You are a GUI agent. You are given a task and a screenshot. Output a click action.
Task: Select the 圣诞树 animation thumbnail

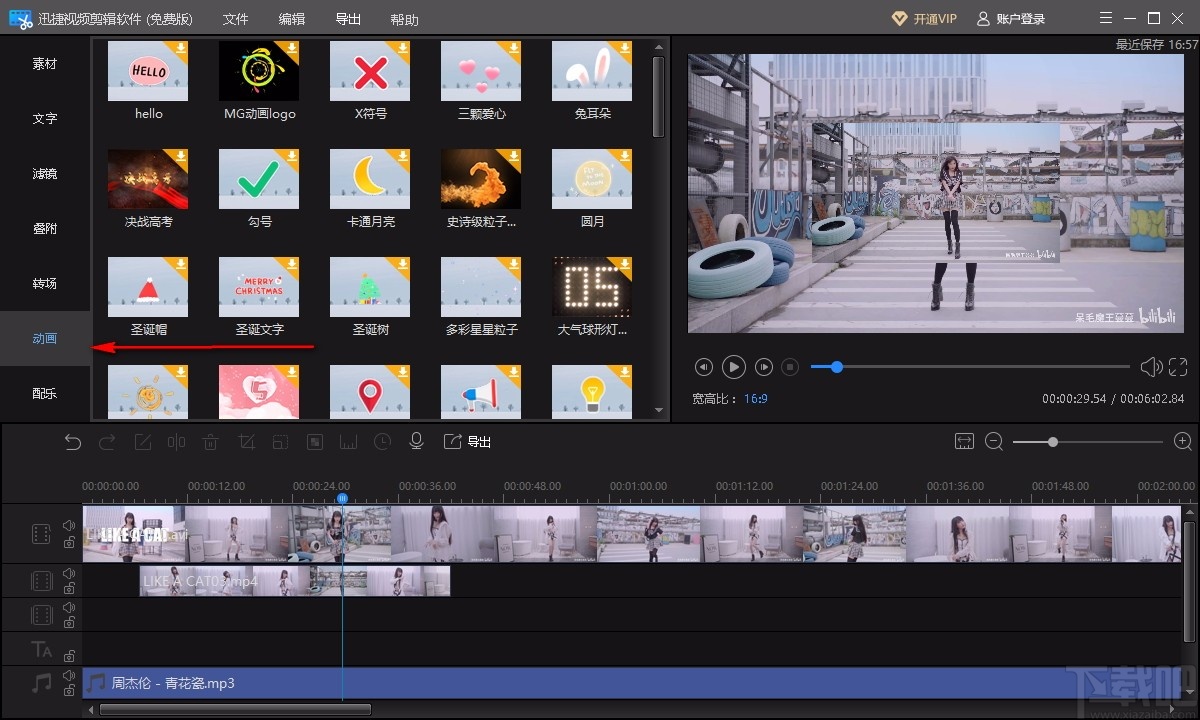tap(370, 285)
